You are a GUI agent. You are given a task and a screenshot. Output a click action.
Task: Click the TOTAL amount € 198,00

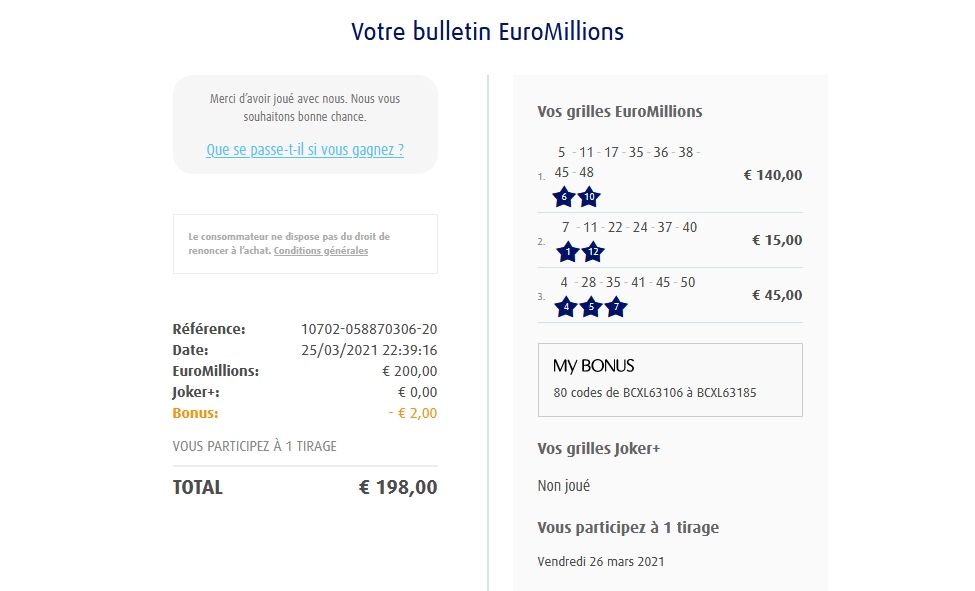pos(398,488)
